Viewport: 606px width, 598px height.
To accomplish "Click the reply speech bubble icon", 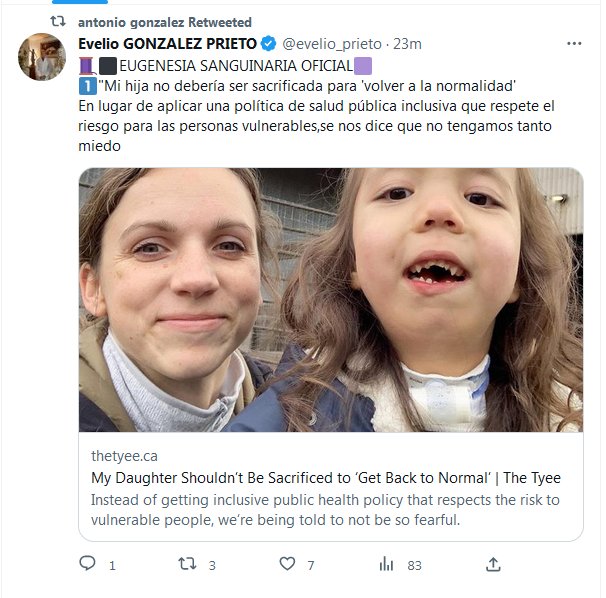I will point(87,564).
